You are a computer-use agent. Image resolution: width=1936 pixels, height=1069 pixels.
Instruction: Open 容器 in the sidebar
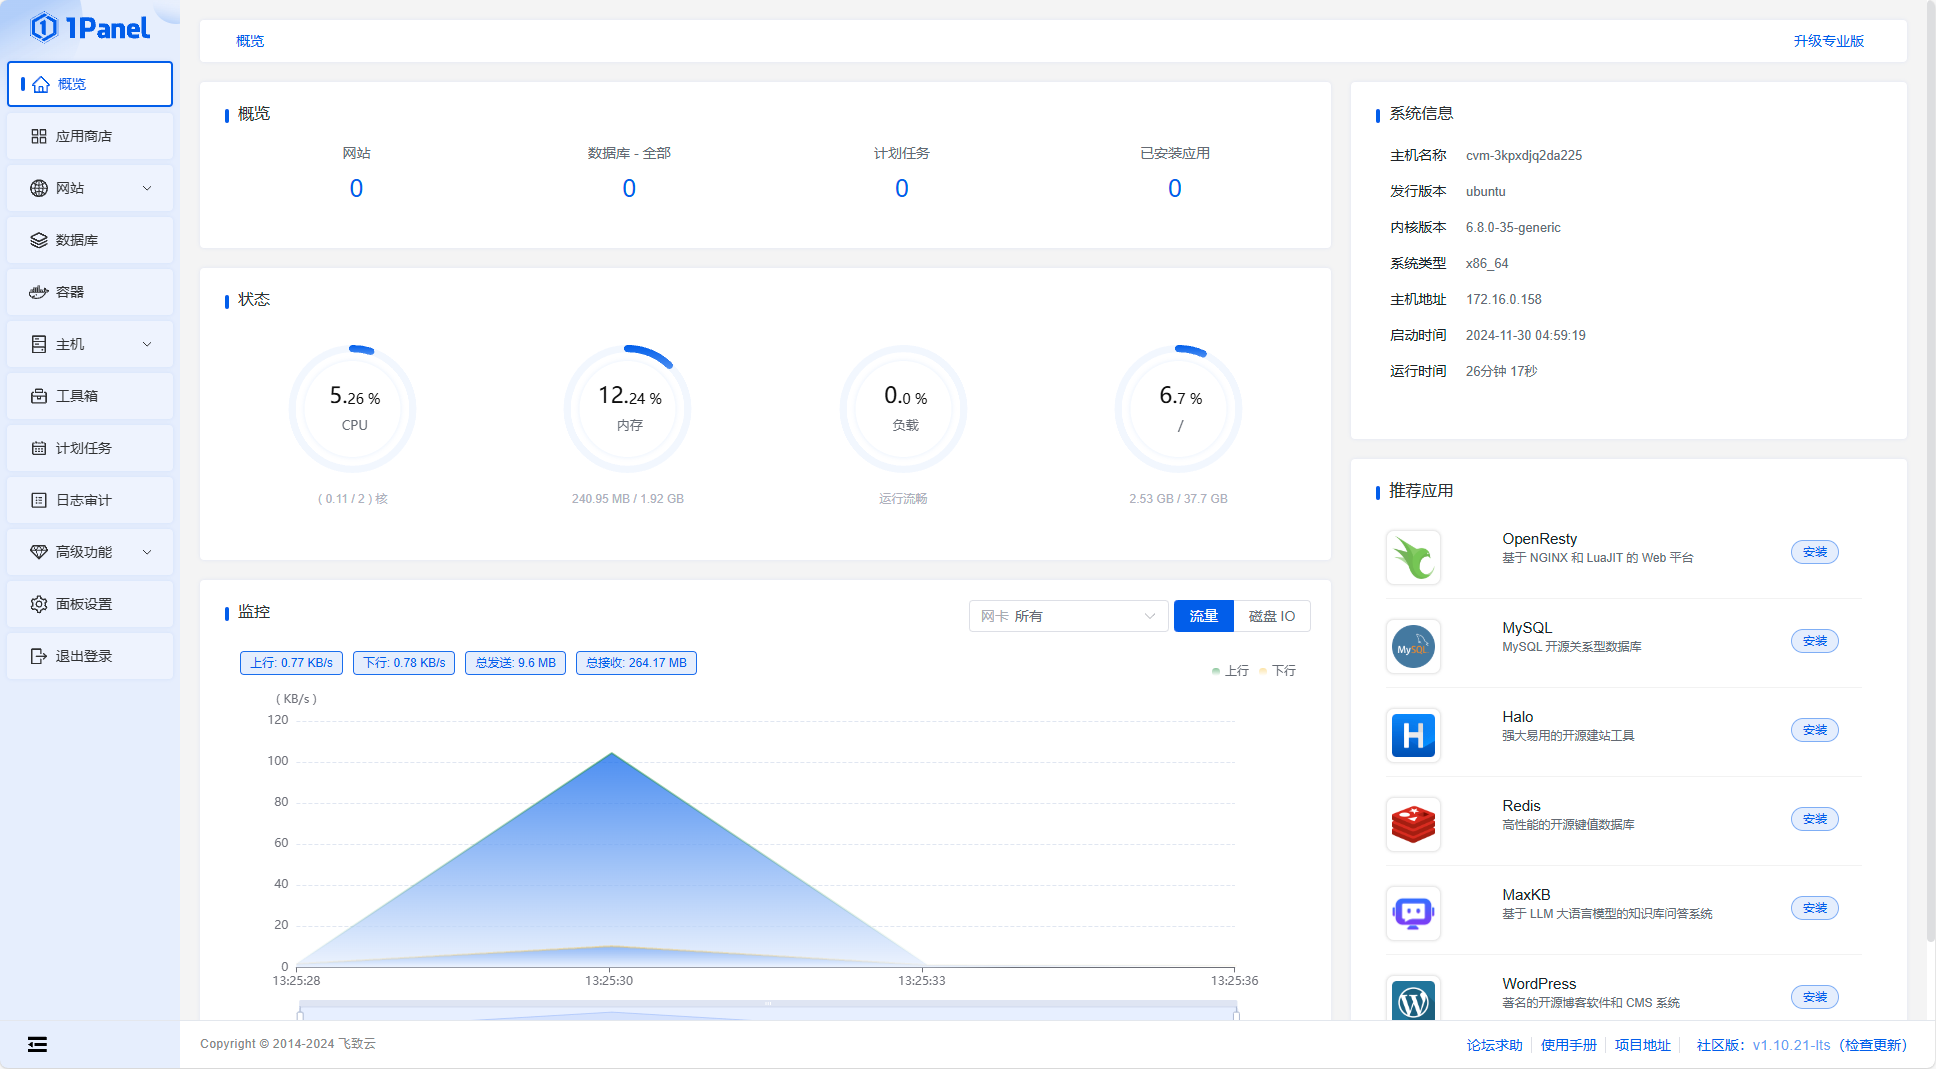(90, 292)
